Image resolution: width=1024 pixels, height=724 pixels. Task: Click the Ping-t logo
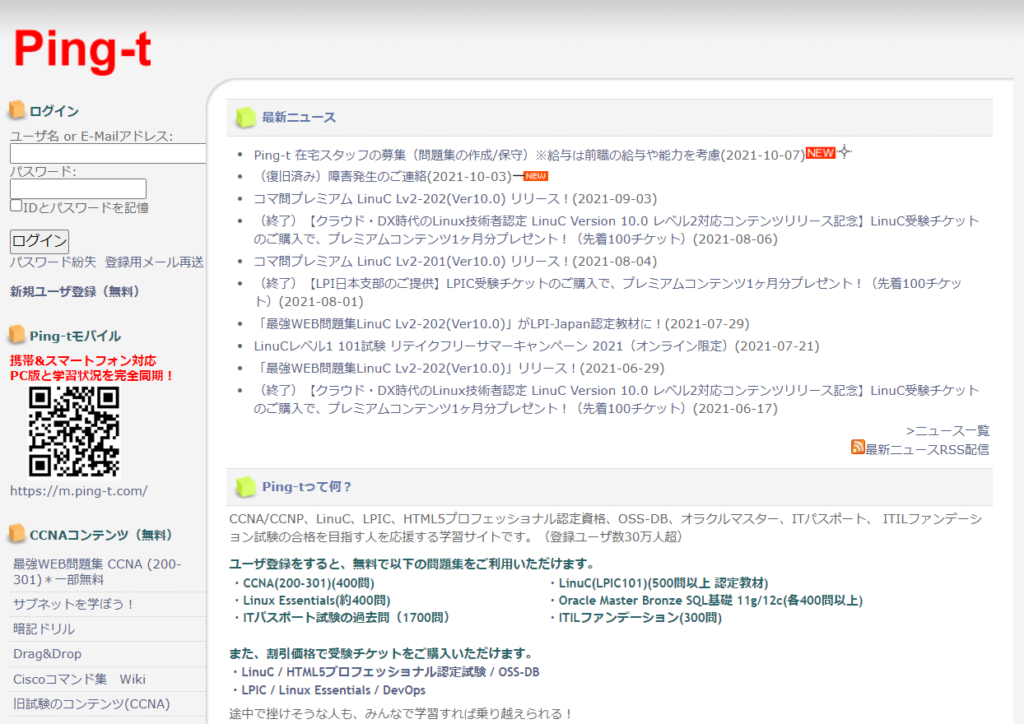click(x=82, y=50)
